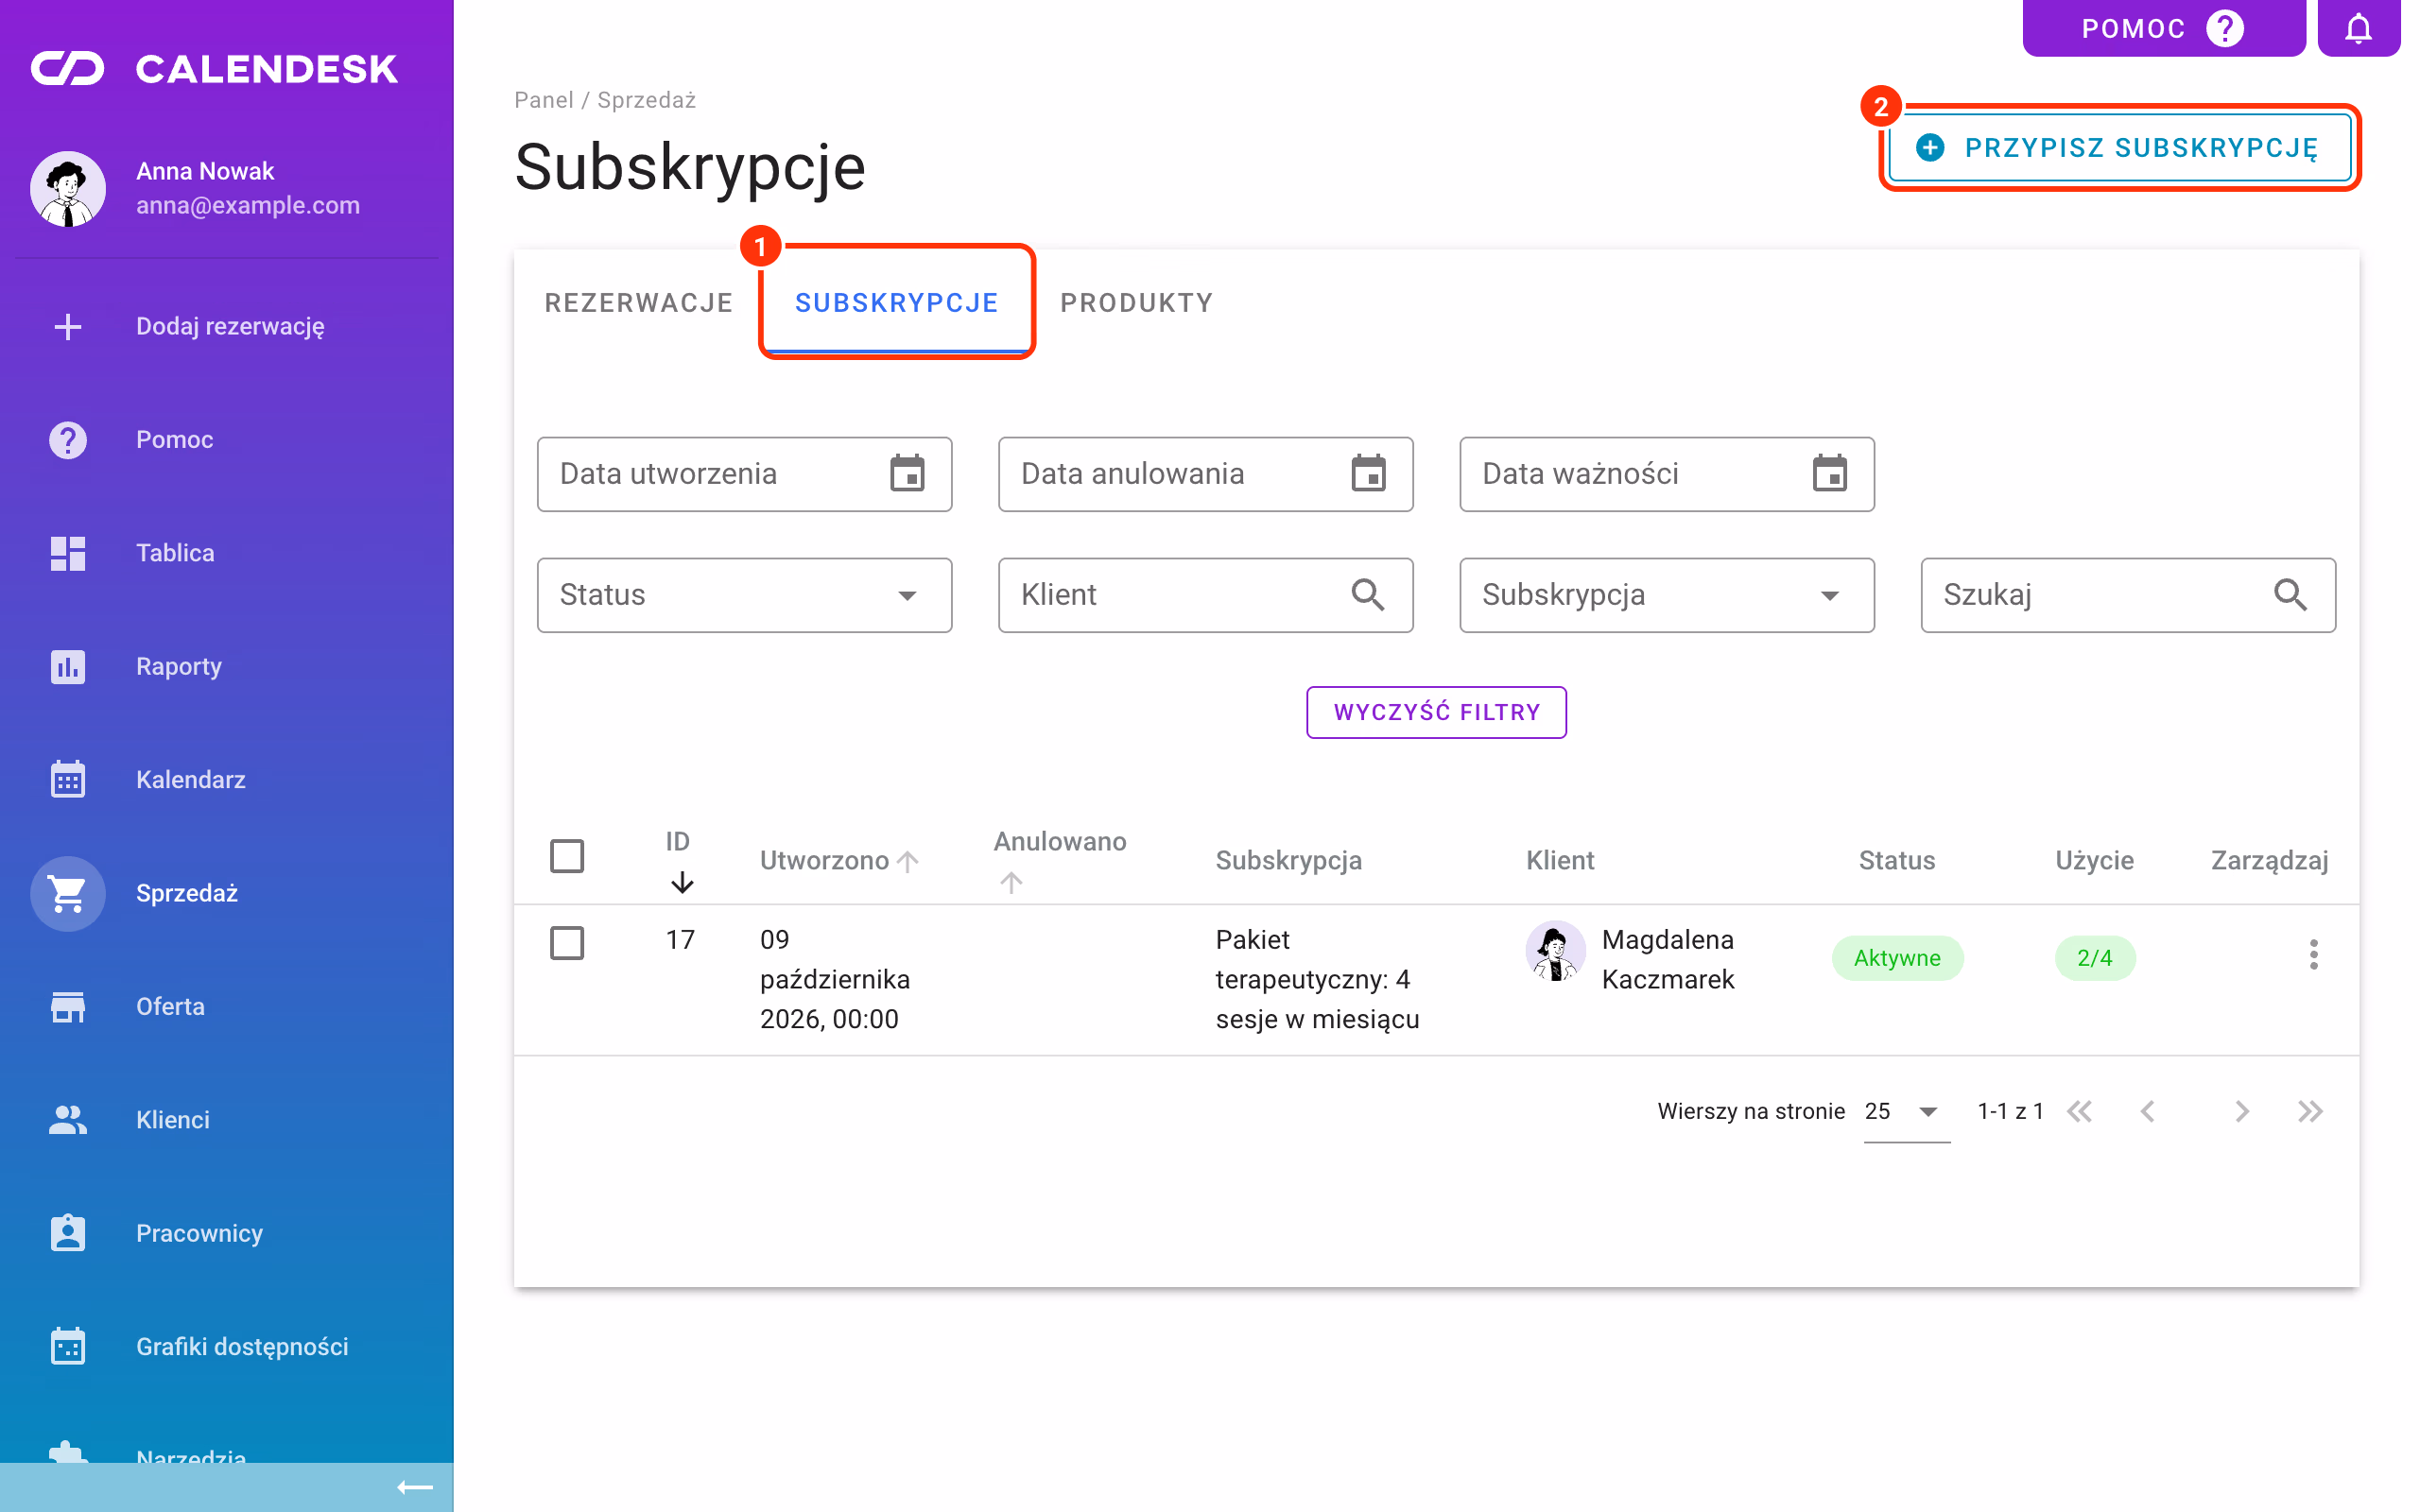Click the Calendesk logo icon

[67, 68]
